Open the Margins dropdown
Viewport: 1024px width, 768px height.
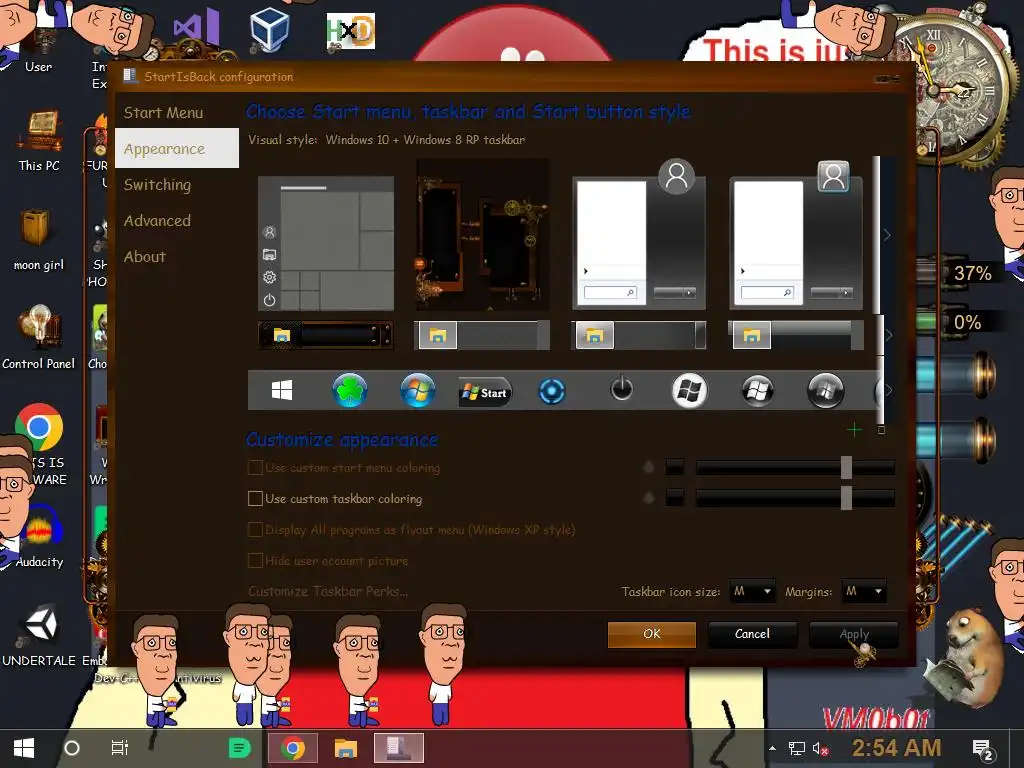click(864, 591)
